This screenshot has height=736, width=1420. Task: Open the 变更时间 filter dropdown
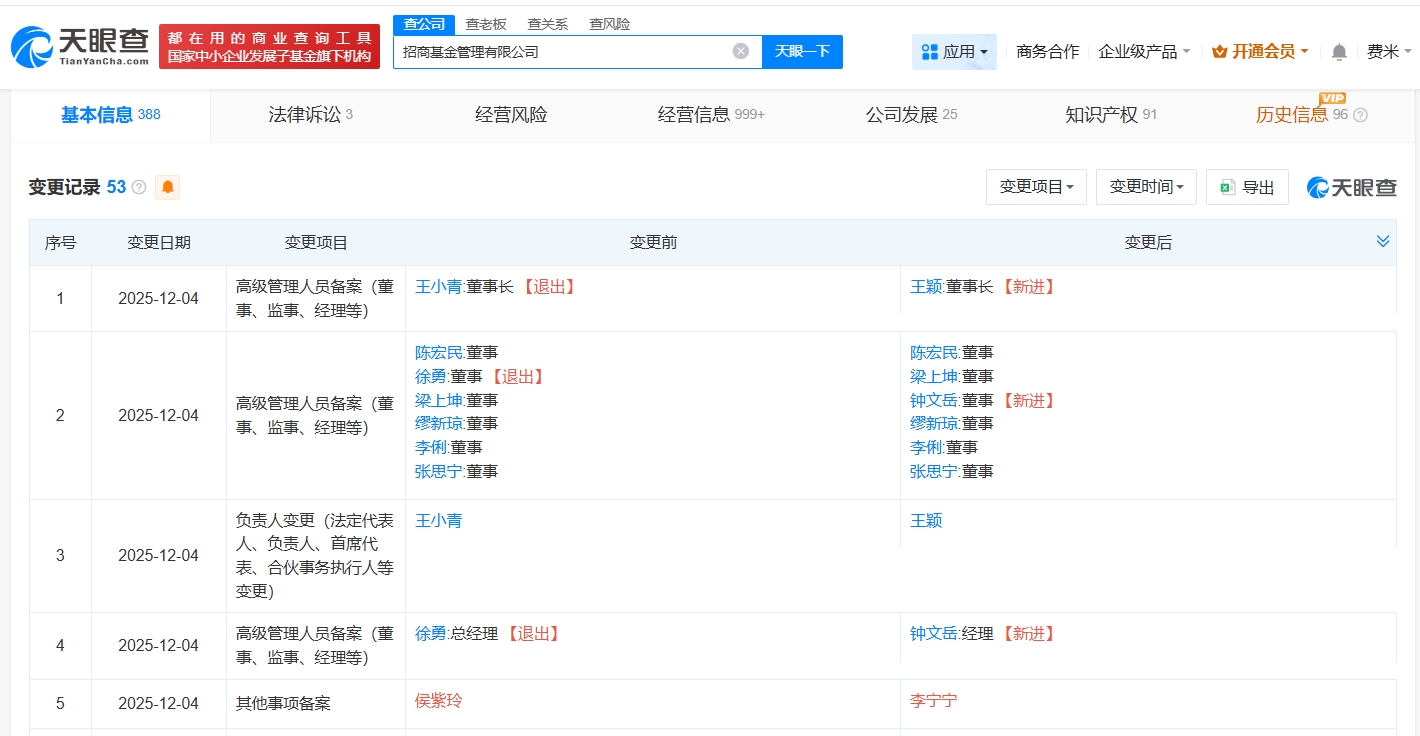pos(1146,187)
